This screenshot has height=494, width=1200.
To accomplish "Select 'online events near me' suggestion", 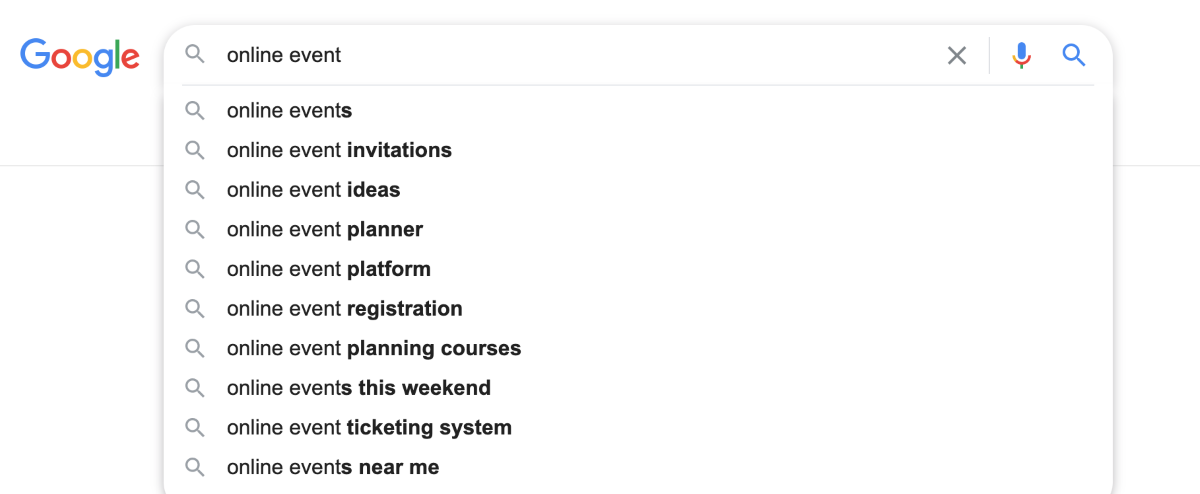I will tap(638, 467).
